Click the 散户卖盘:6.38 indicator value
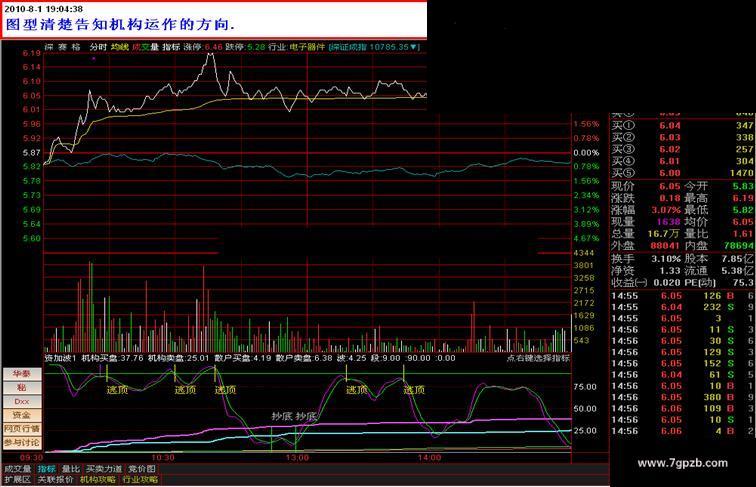 [304, 358]
